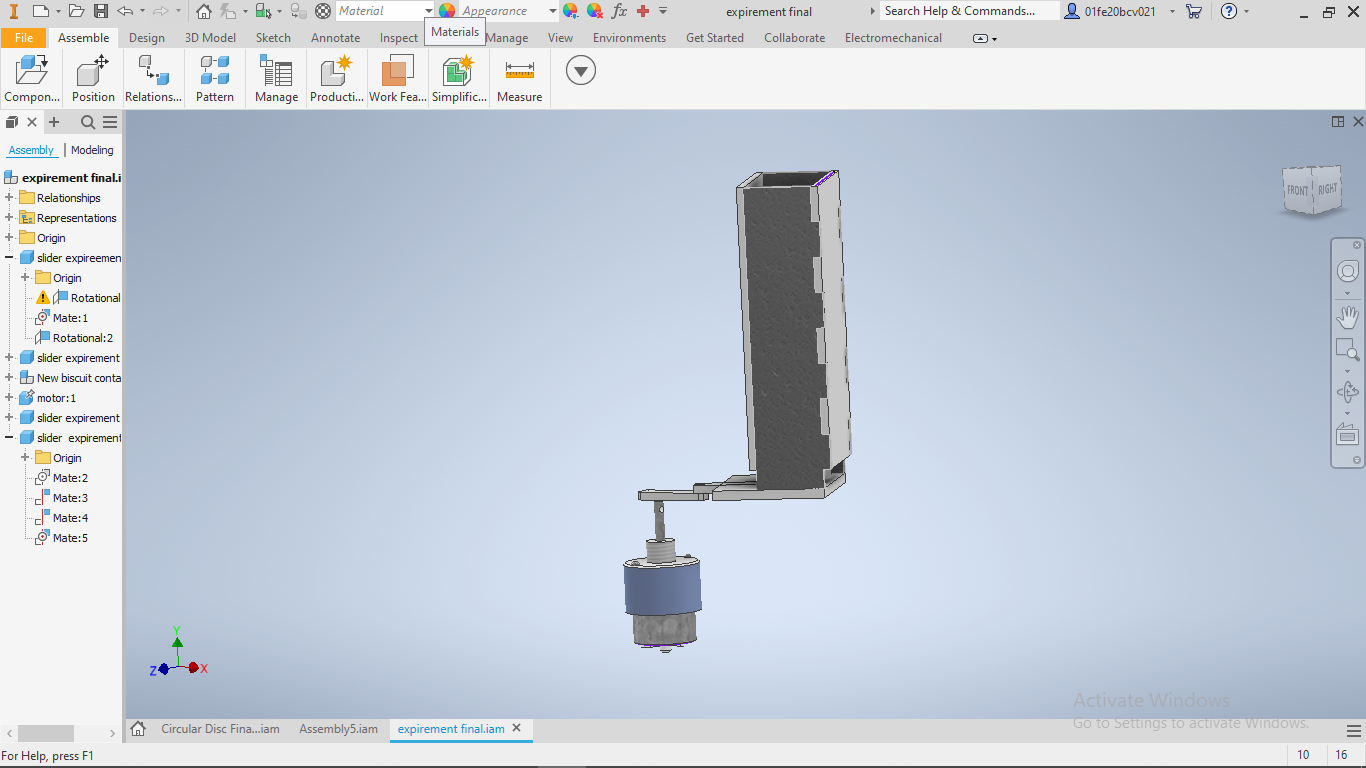Switch to Assembly5.iam document tab
Screen dimensions: 1366x768
coord(338,729)
